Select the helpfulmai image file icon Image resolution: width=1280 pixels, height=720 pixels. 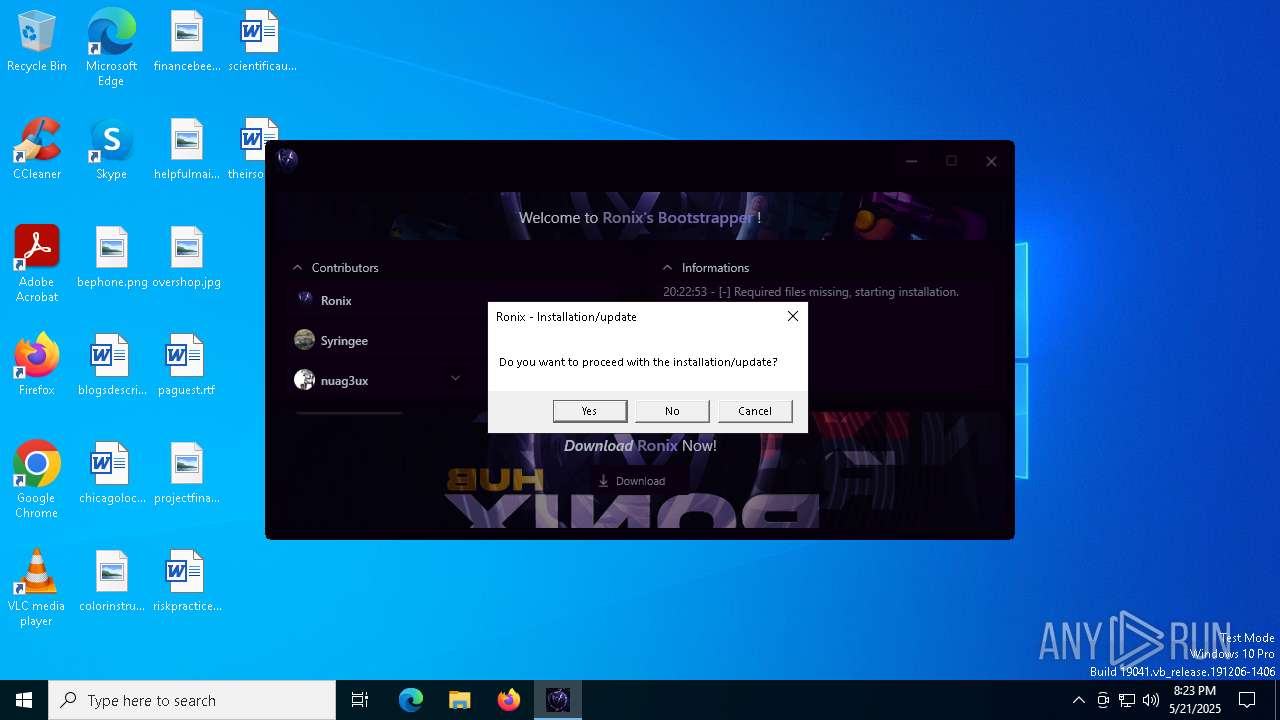tap(186, 150)
